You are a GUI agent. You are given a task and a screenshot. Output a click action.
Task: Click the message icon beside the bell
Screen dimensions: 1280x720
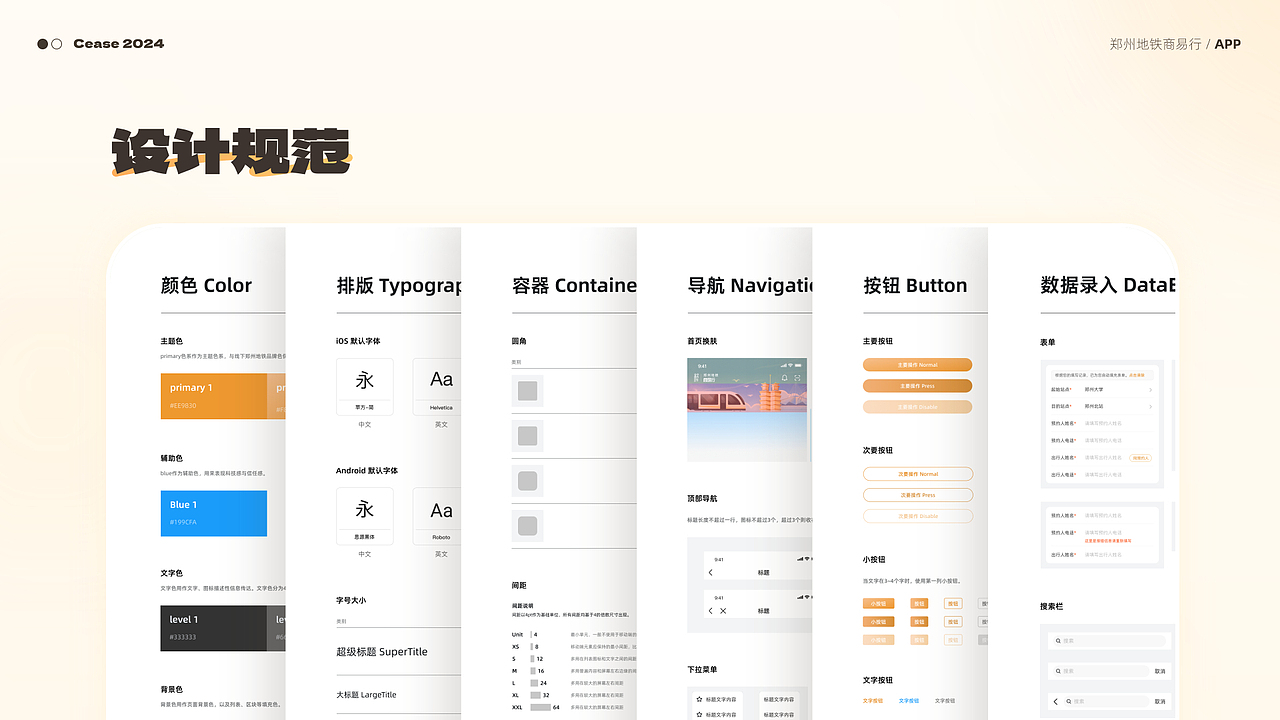point(798,378)
